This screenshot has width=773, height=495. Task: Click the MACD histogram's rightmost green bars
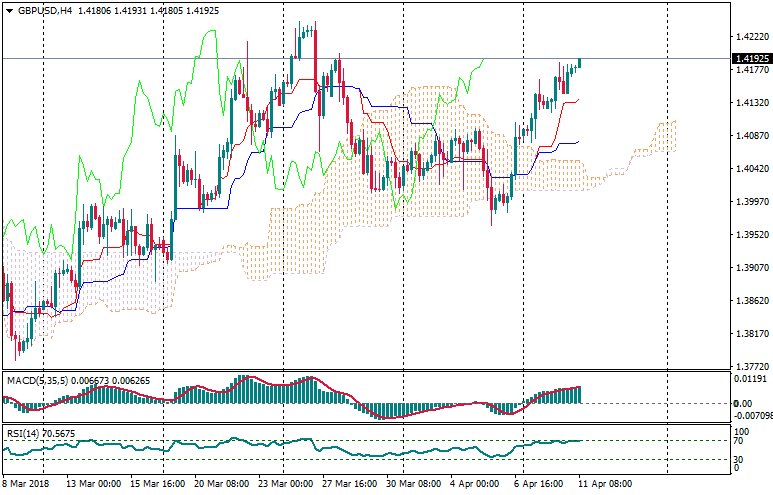tap(576, 395)
